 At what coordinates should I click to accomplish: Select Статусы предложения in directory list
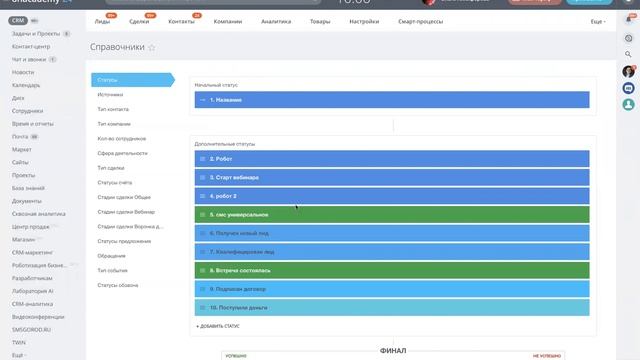pyautogui.click(x=124, y=241)
